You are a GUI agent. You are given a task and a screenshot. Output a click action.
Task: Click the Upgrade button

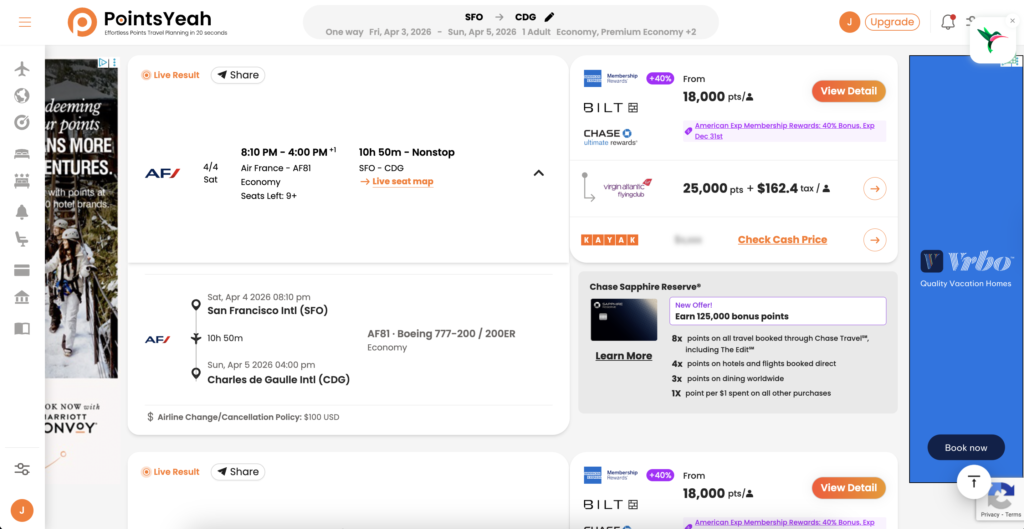click(892, 22)
